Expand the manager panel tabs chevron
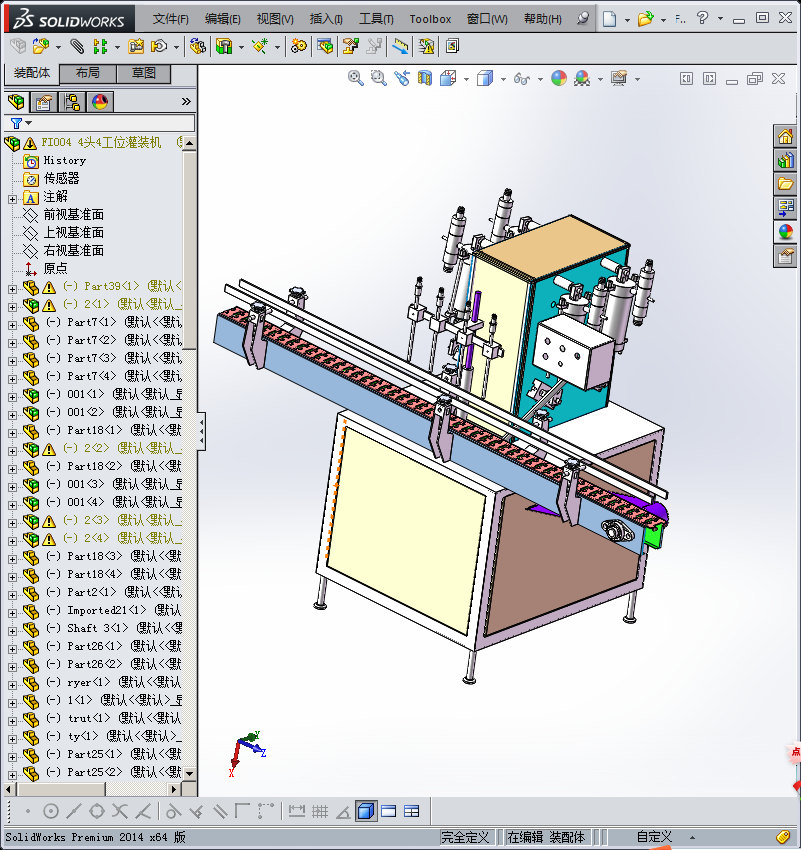801x850 pixels. [186, 101]
